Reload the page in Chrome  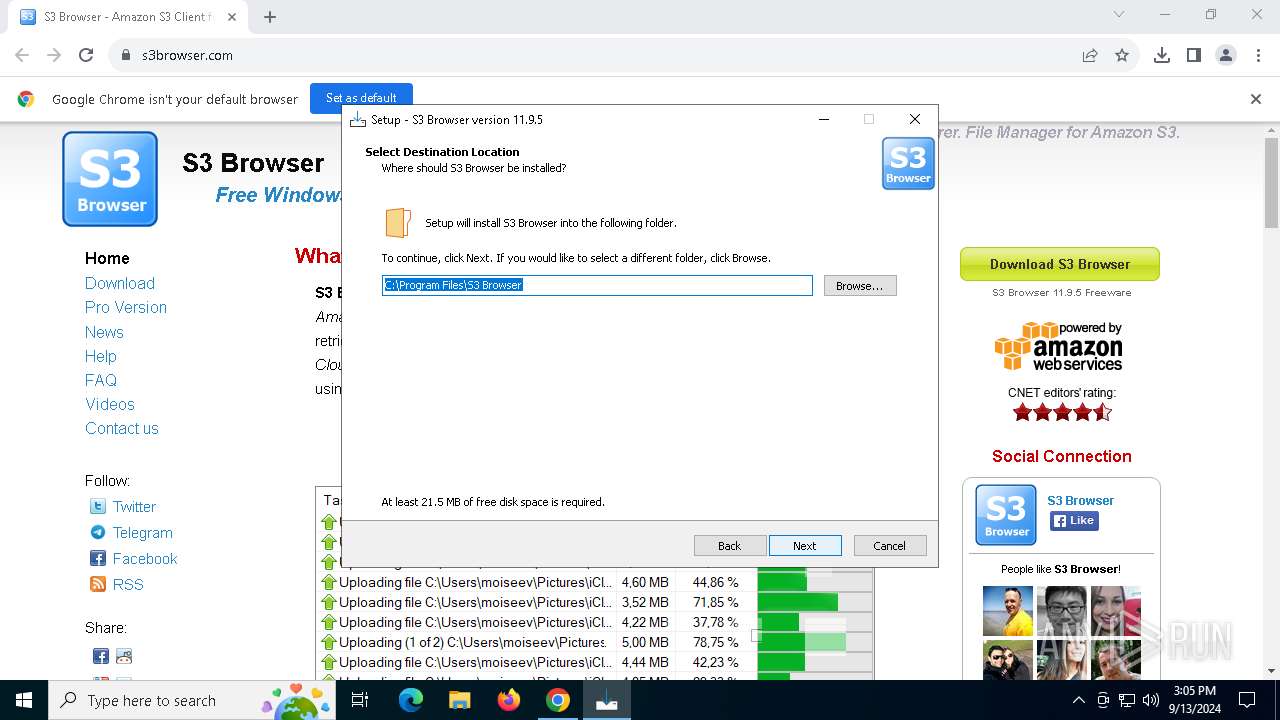(x=86, y=55)
